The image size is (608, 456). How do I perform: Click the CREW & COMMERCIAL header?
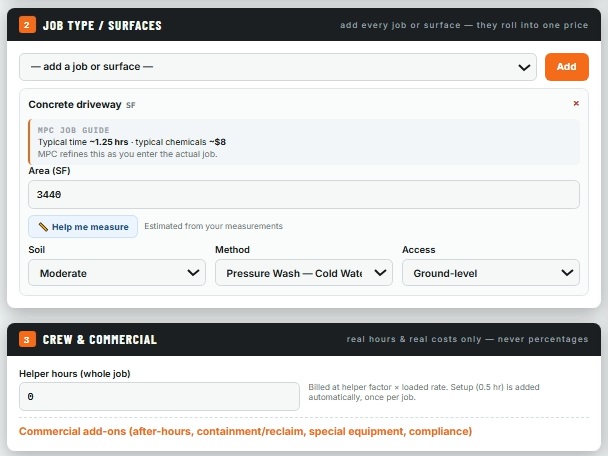[x=100, y=340]
